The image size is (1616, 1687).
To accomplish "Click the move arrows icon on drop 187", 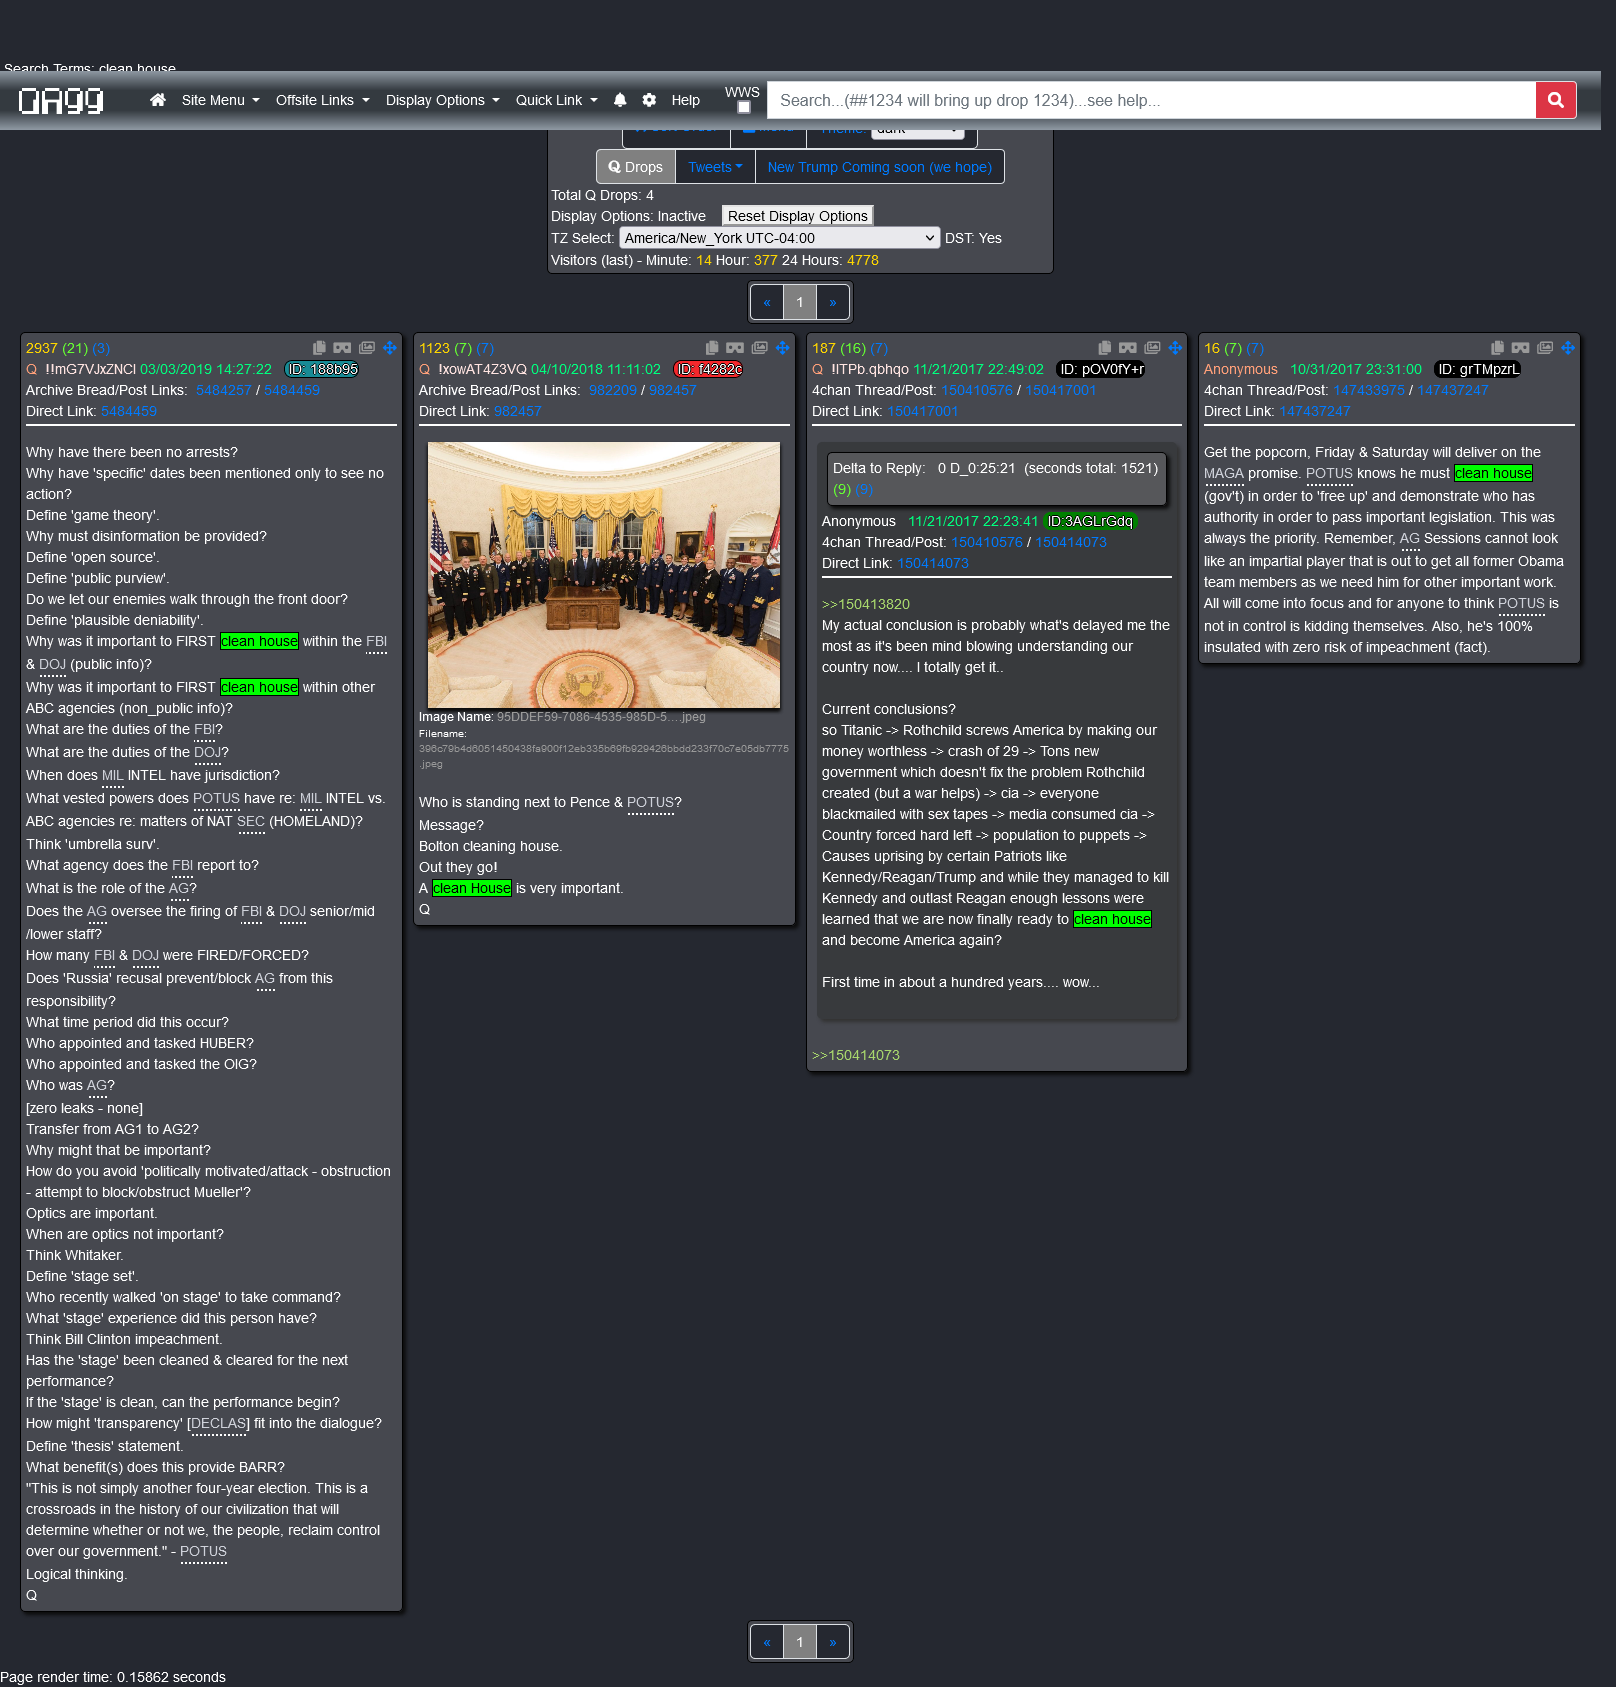I will tap(1176, 348).
